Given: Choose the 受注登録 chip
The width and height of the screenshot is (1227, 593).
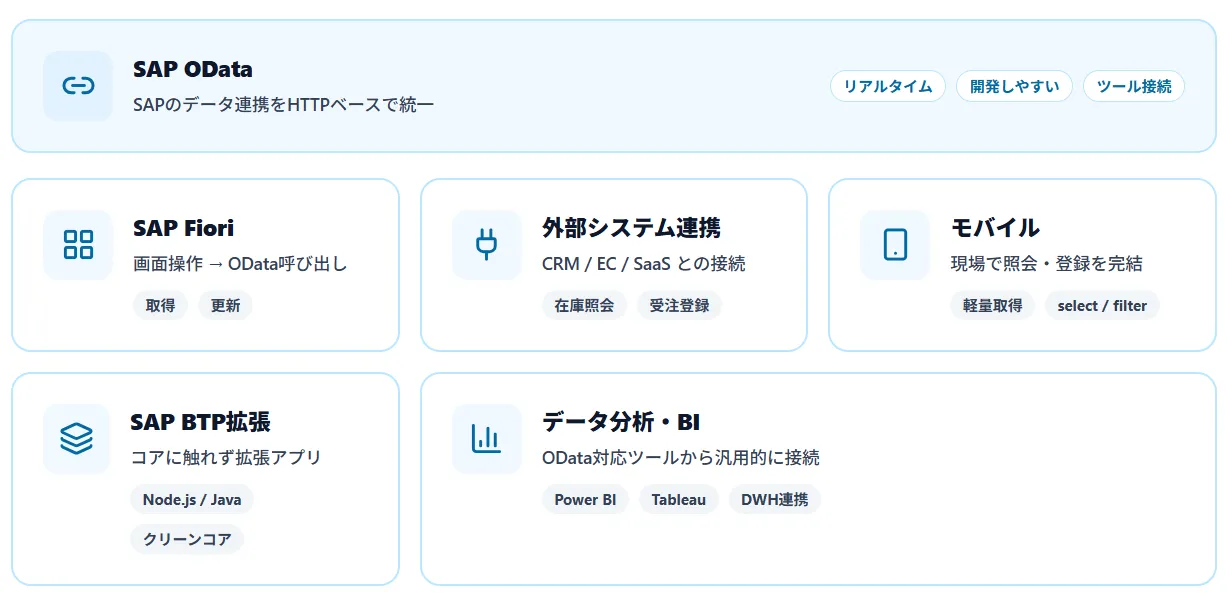Looking at the screenshot, I should click(679, 306).
